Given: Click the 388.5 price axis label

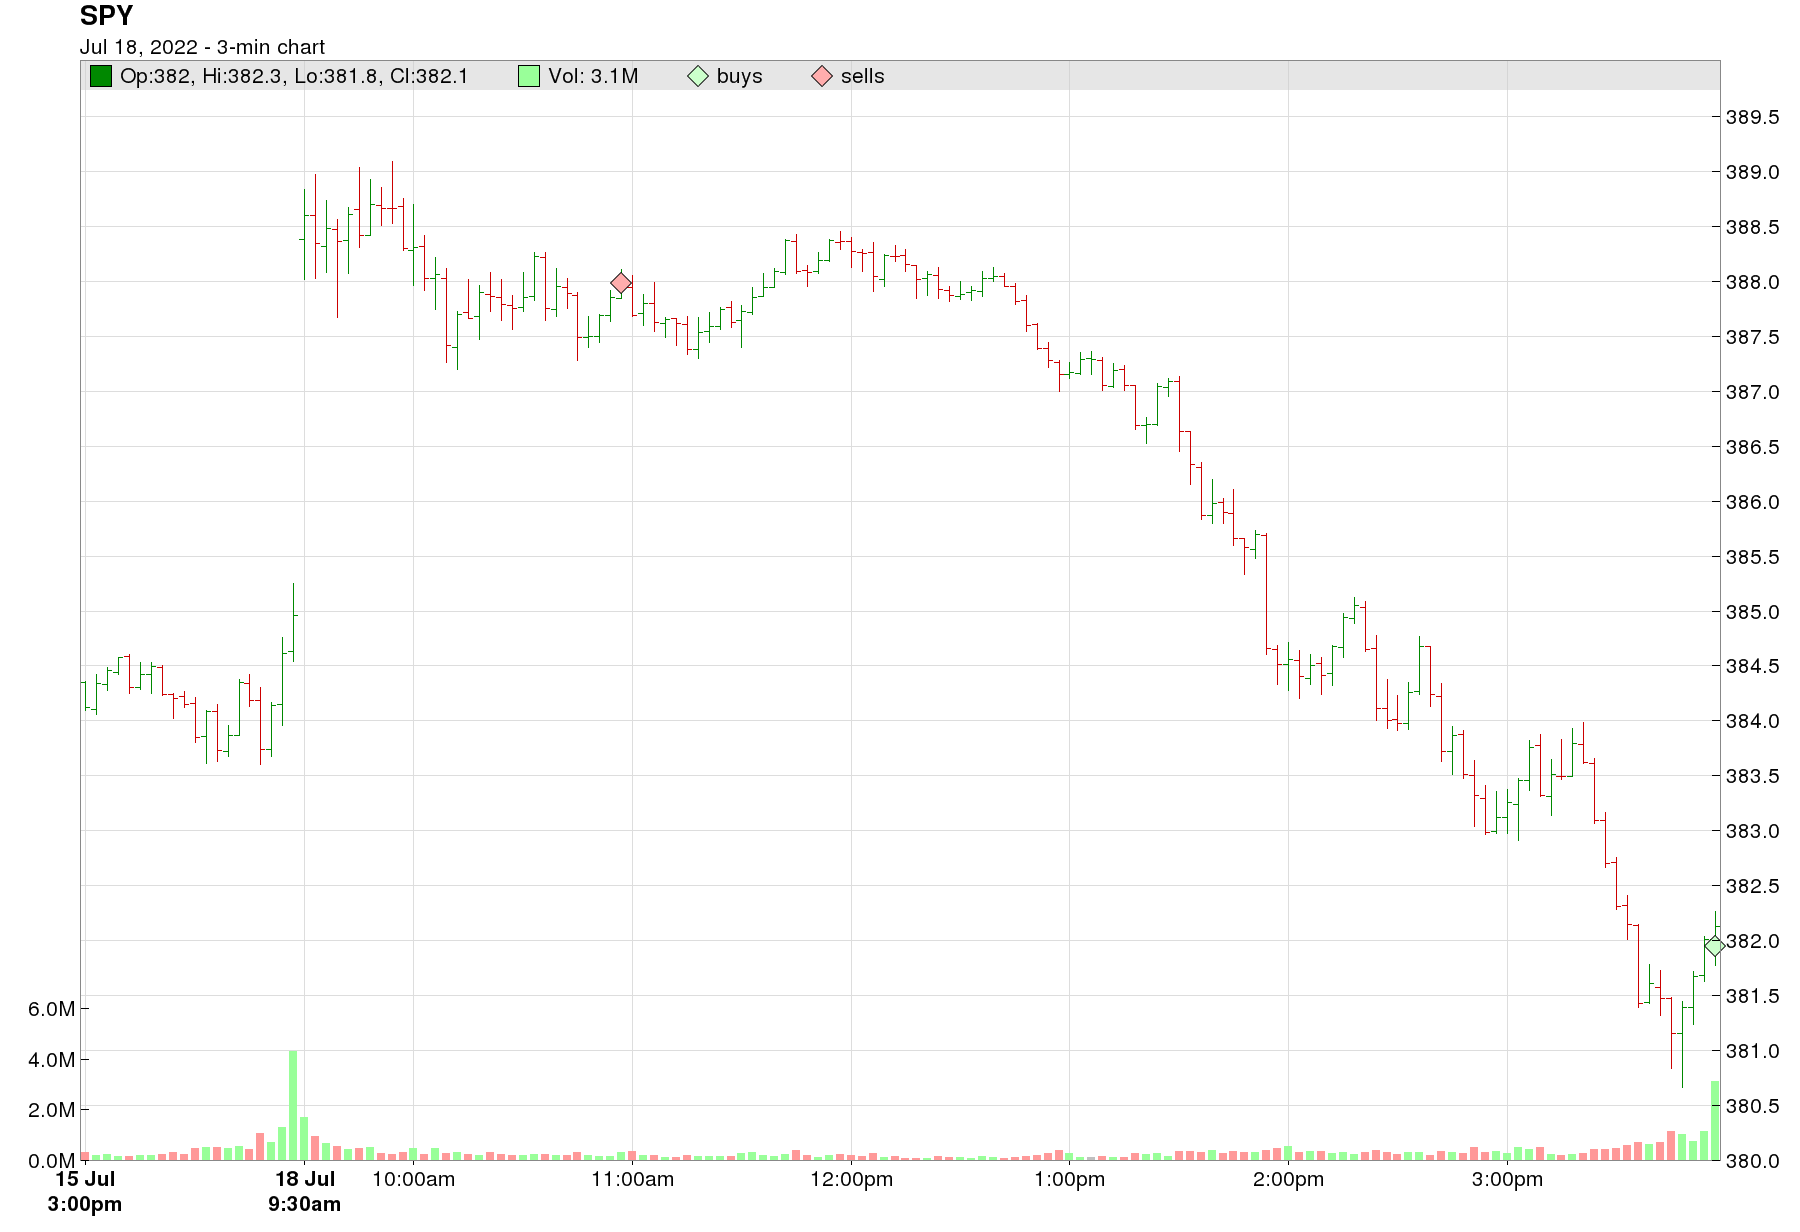Looking at the screenshot, I should coord(1753,227).
